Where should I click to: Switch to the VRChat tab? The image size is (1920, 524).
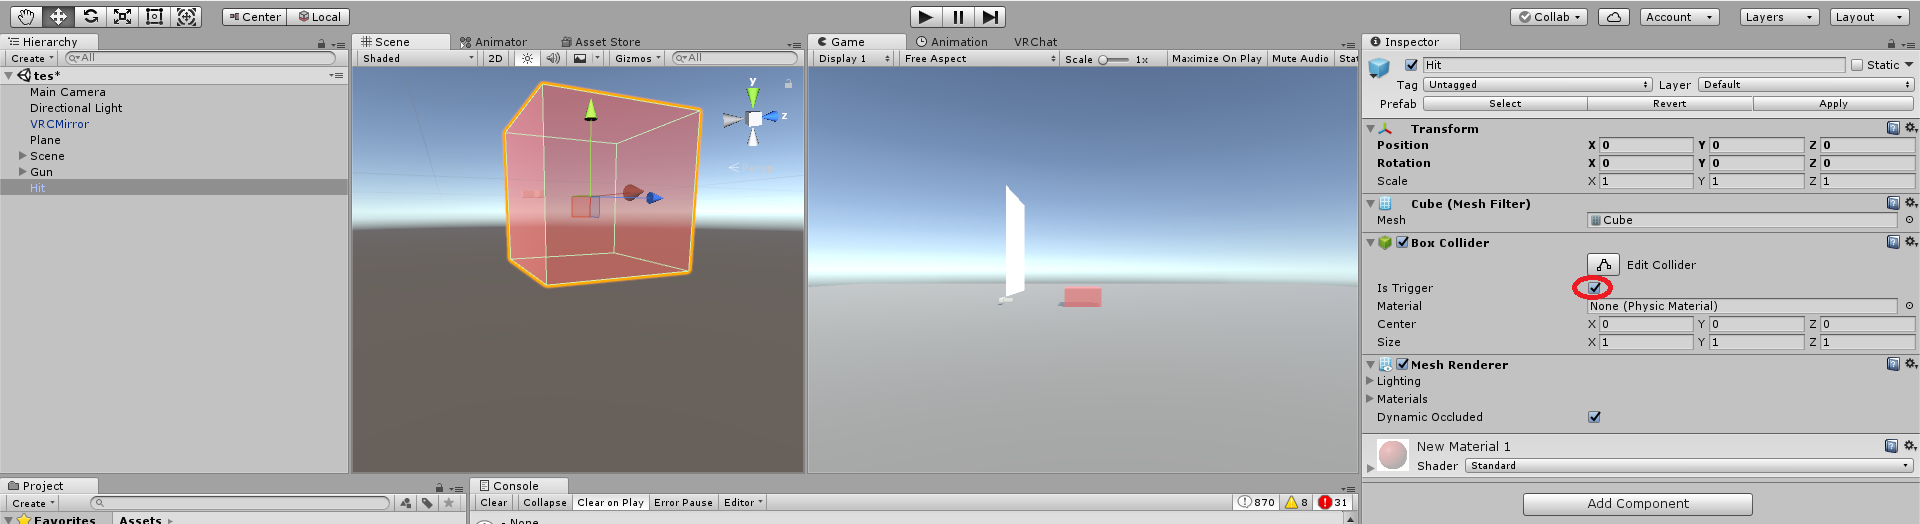1035,42
